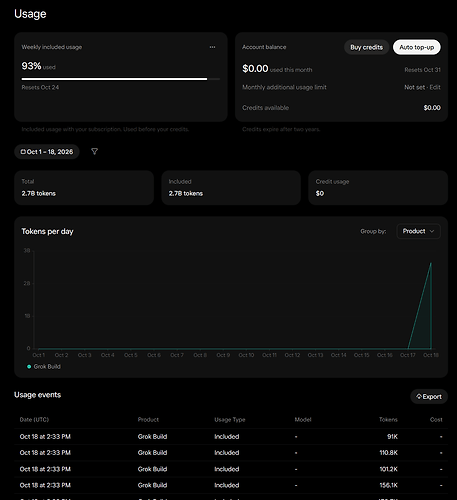Select the row with 156.1K tokens
This screenshot has width=457, height=500.
pos(231,485)
